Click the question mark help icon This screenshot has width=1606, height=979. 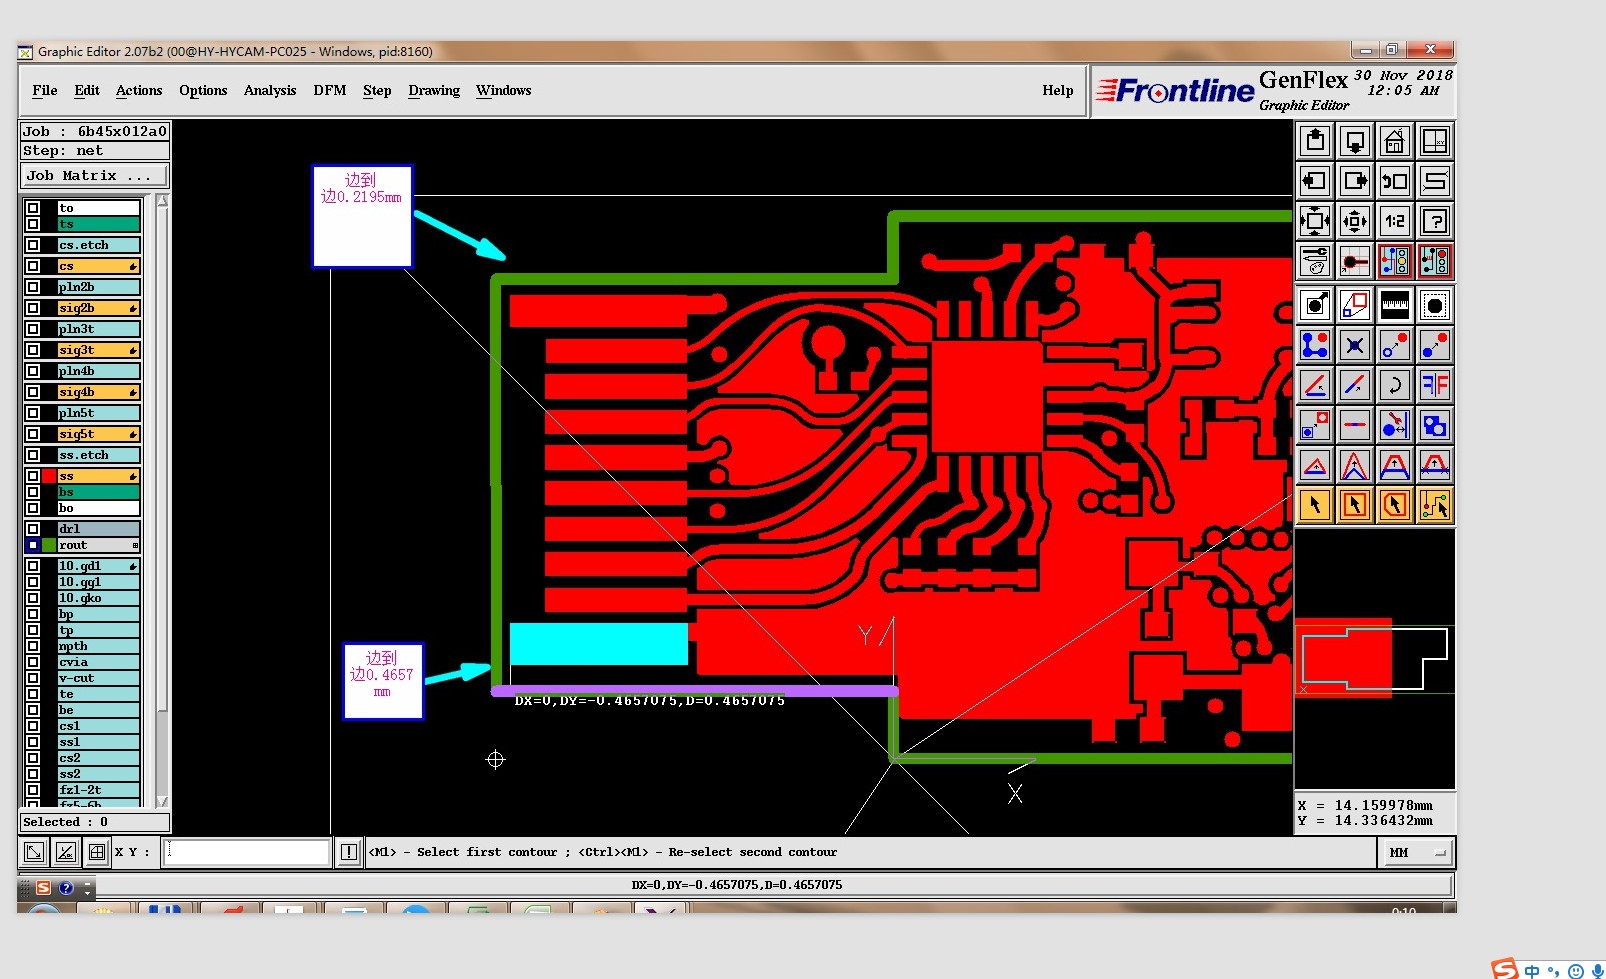click(x=1435, y=221)
